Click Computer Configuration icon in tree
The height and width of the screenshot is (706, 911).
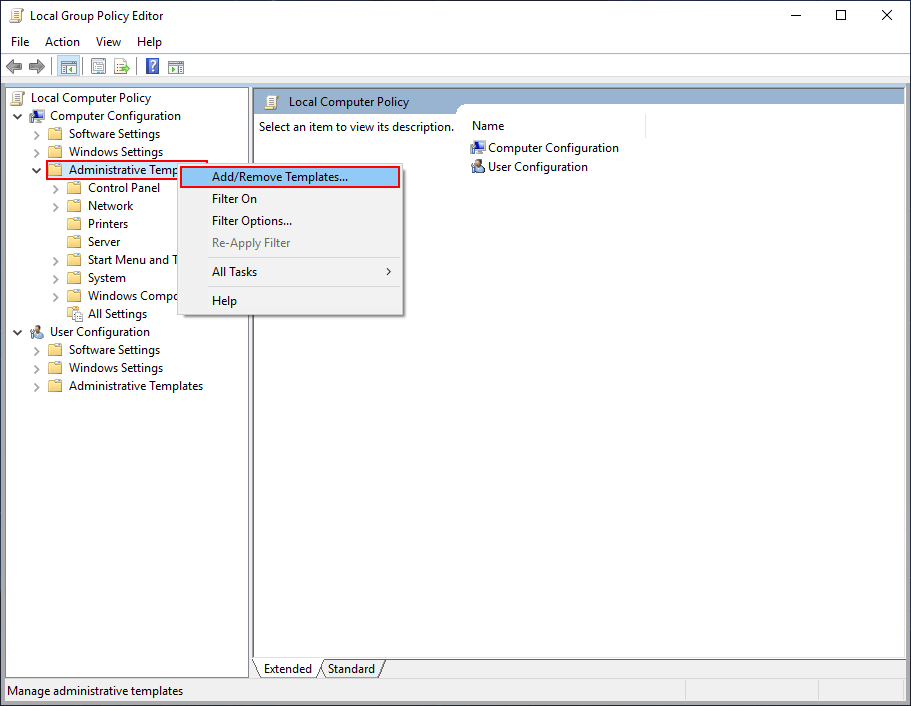(37, 116)
